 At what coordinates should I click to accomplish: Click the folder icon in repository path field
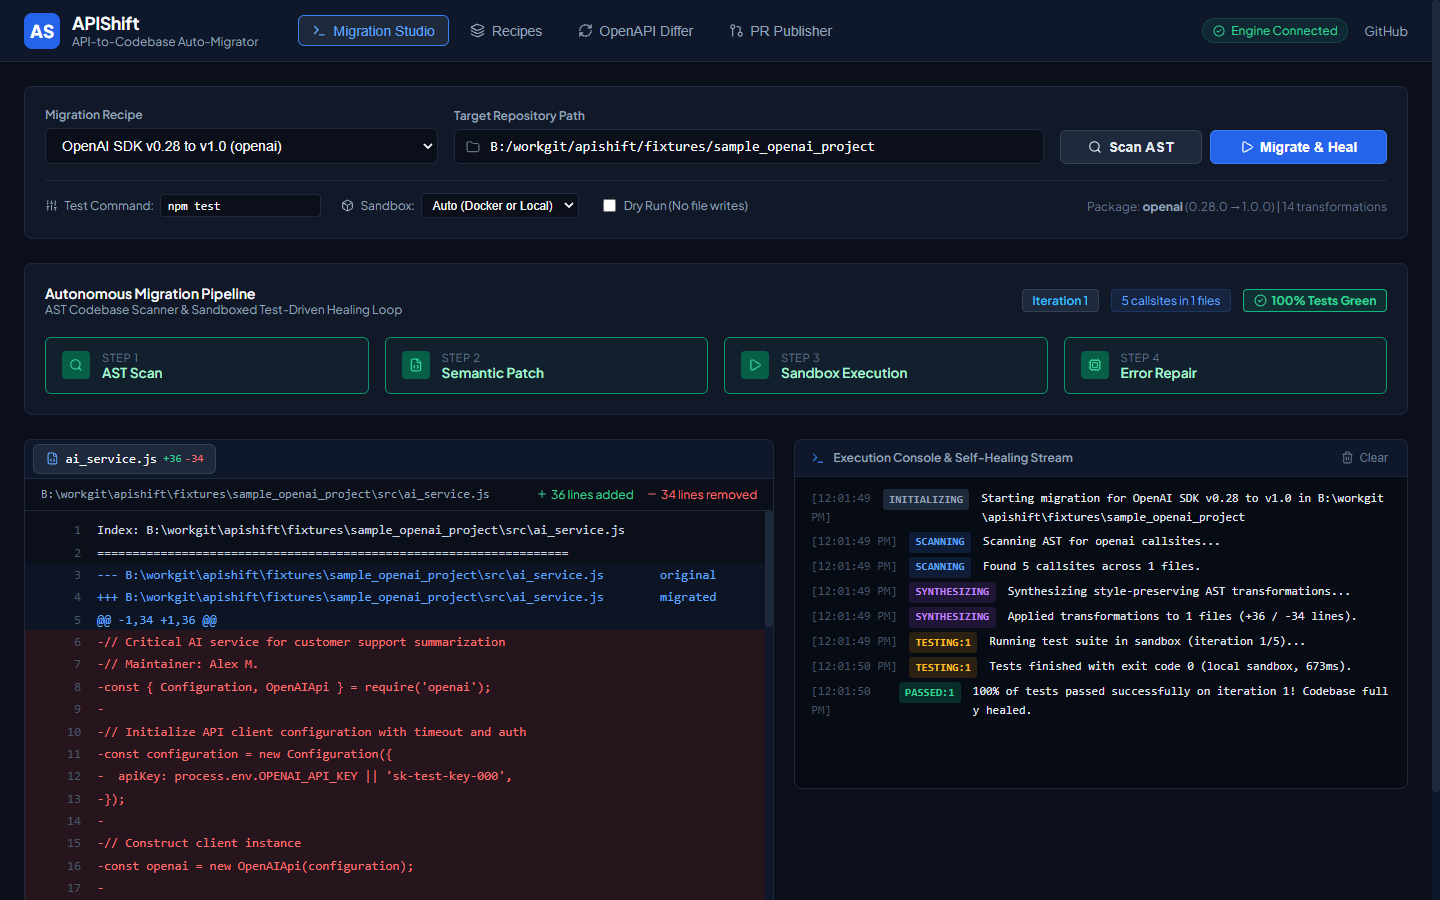[473, 147]
